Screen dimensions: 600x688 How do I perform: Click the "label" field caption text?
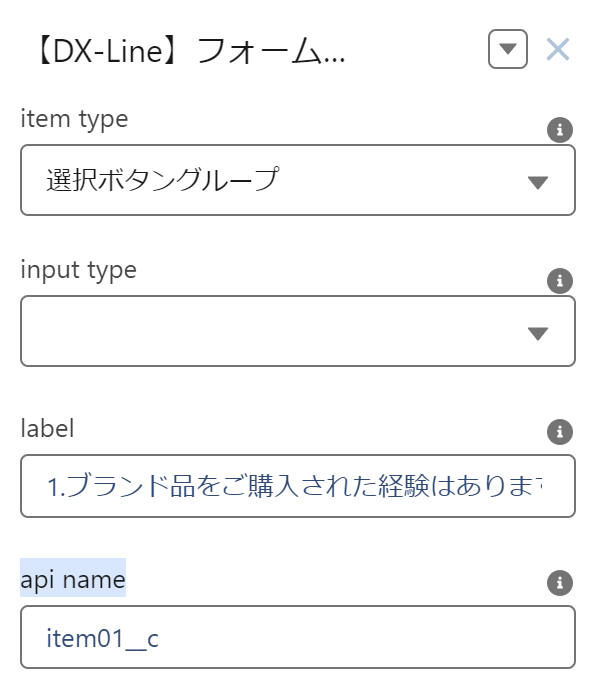[47, 429]
